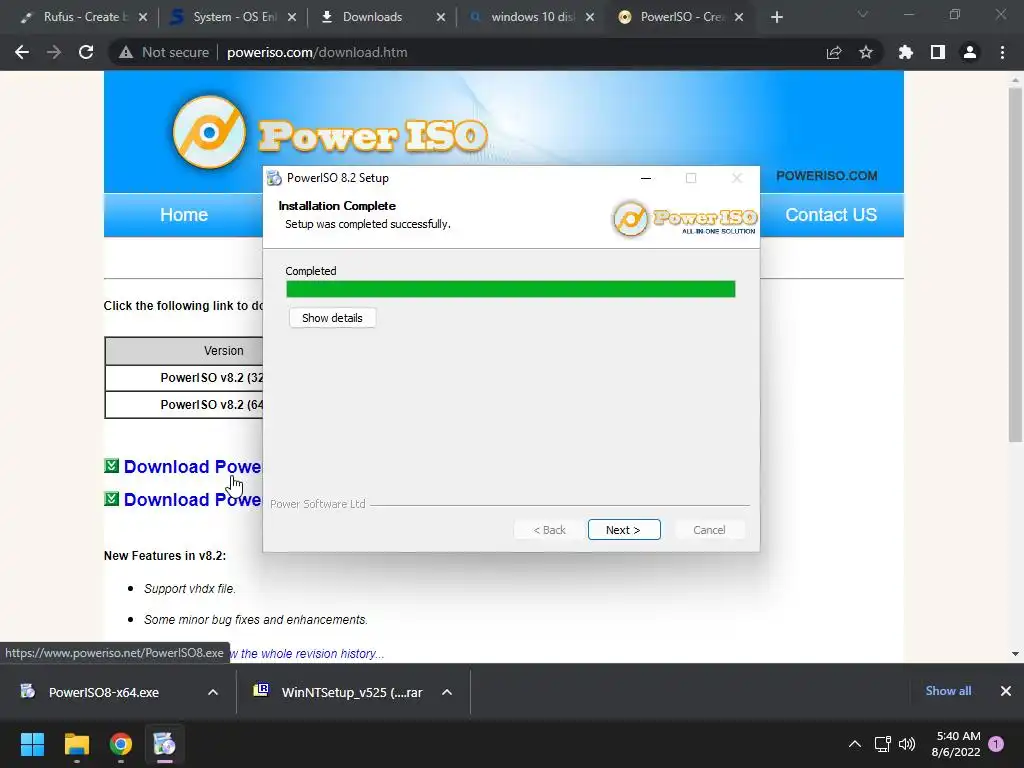1024x768 pixels.
Task: Close the downloads shelf
Action: coord(1006,691)
